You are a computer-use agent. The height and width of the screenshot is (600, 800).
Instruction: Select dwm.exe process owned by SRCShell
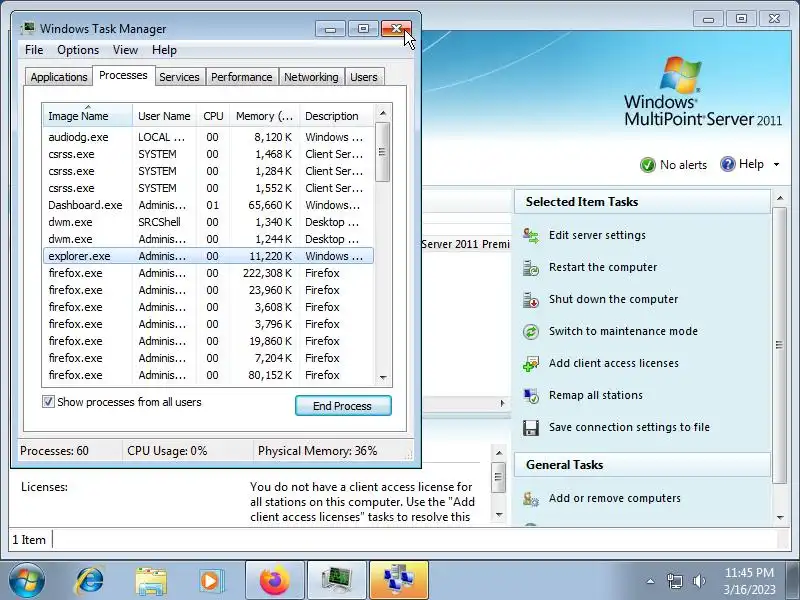point(209,222)
